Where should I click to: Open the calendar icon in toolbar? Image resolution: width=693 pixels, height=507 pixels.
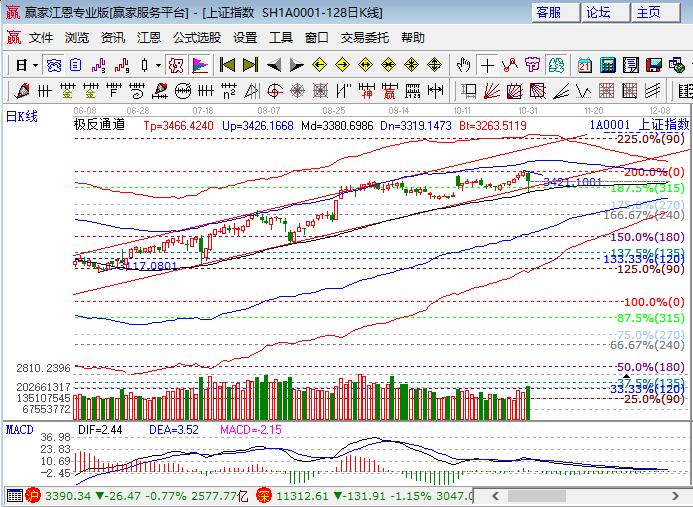(x=585, y=65)
